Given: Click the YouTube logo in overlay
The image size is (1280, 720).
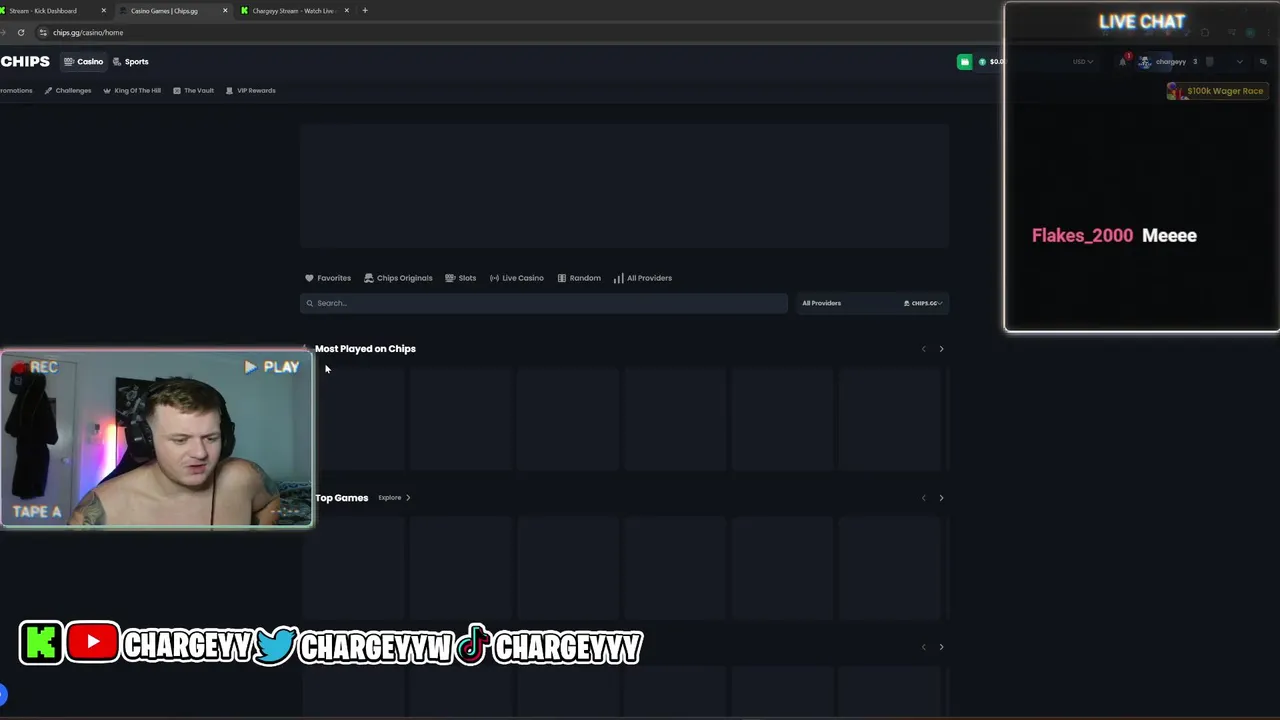Looking at the screenshot, I should [92, 643].
